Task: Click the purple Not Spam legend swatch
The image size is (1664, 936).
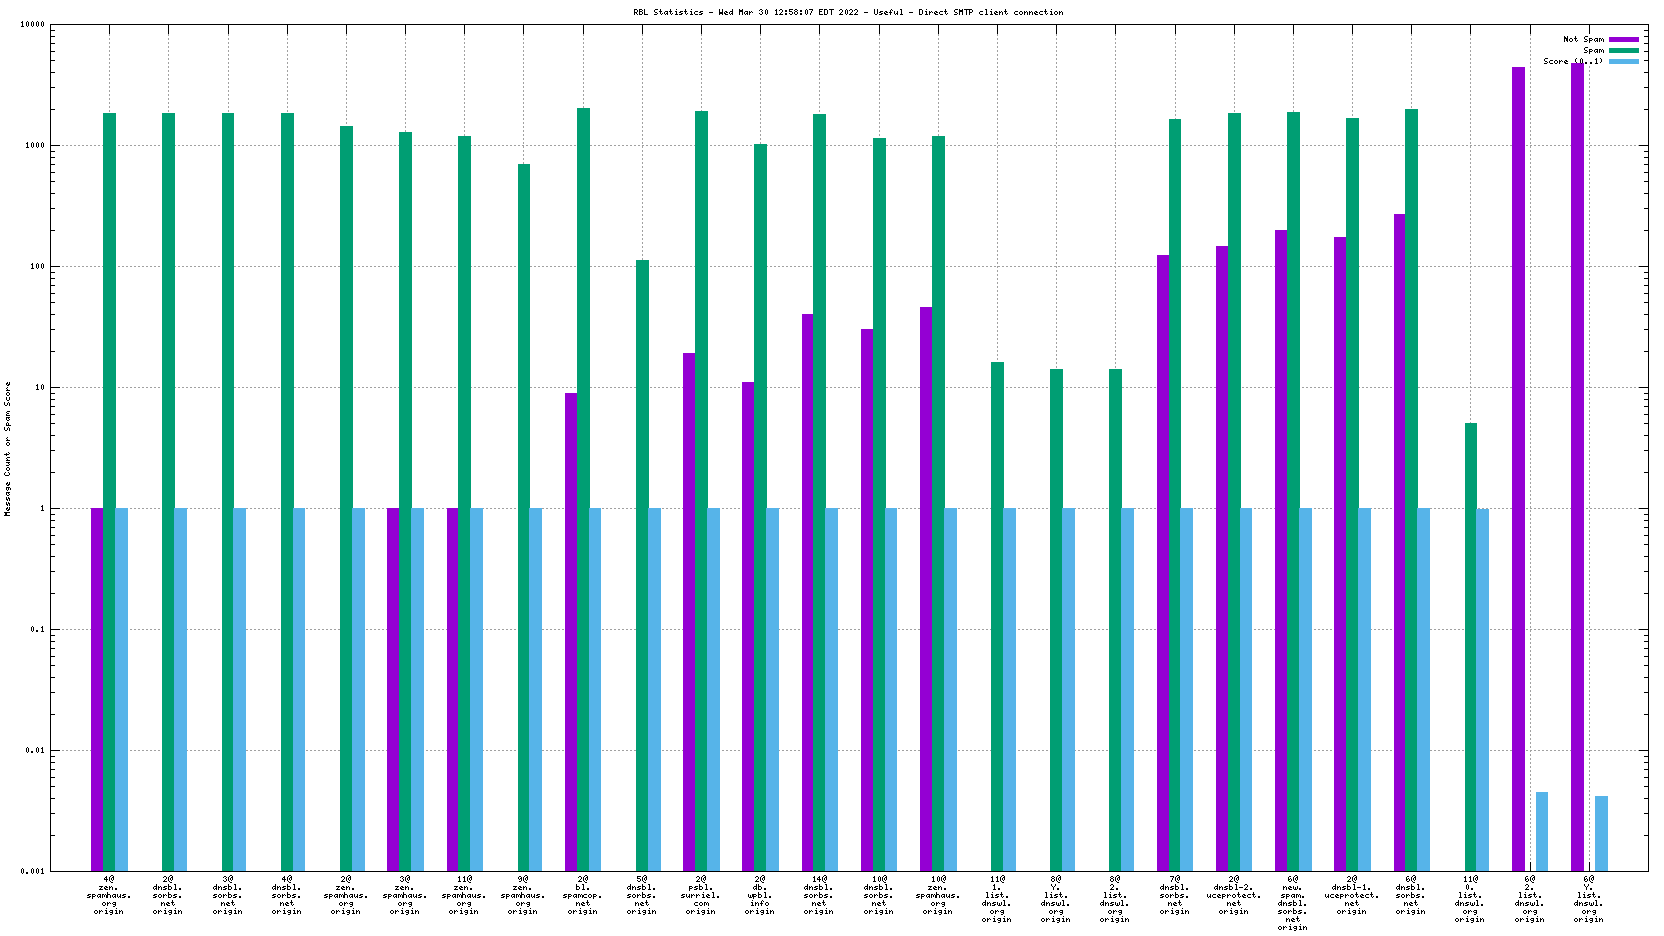Action: pyautogui.click(x=1624, y=40)
